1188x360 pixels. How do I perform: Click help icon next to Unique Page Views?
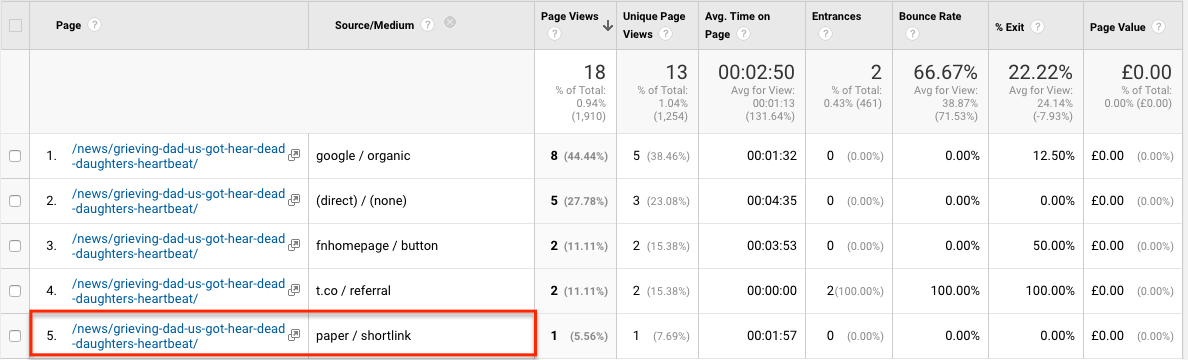tap(665, 33)
